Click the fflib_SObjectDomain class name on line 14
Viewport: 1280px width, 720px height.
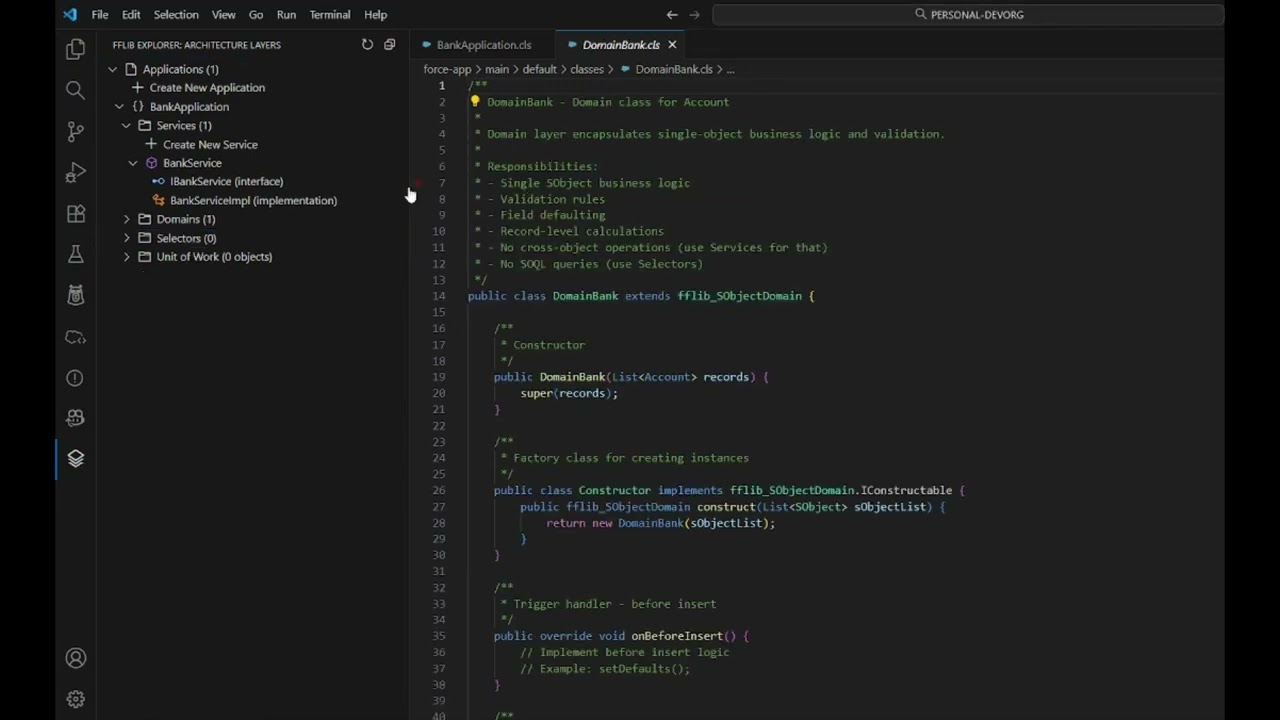click(740, 296)
